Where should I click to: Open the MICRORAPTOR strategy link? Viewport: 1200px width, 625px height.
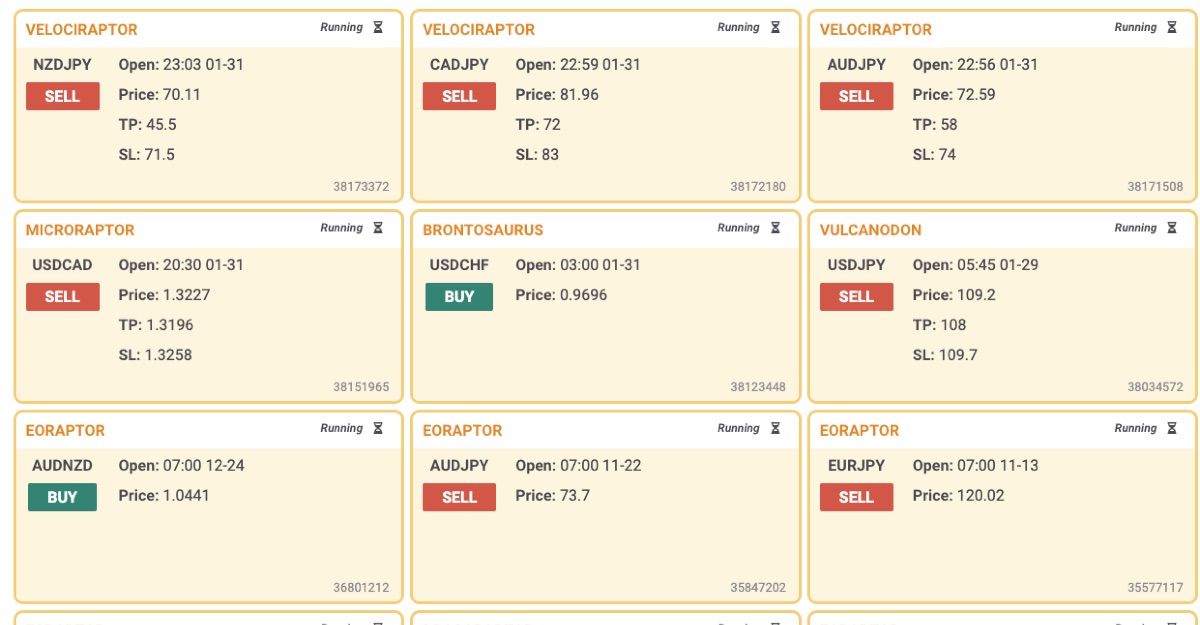(x=78, y=230)
